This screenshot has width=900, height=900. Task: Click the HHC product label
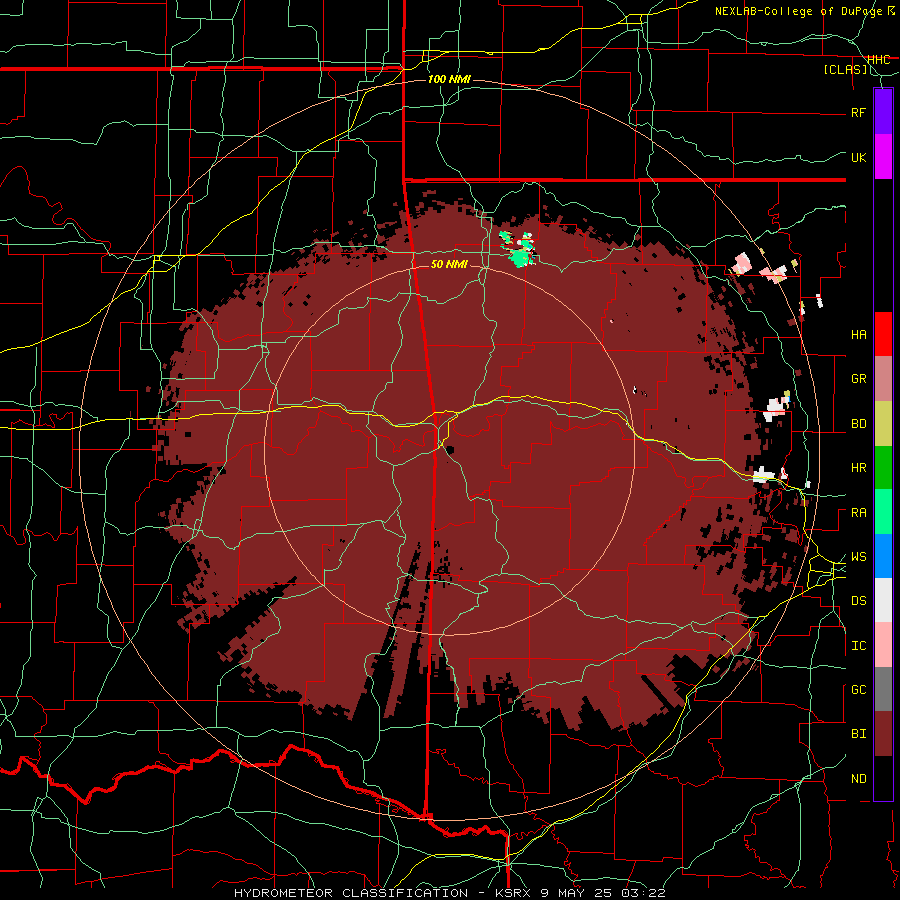pos(878,60)
